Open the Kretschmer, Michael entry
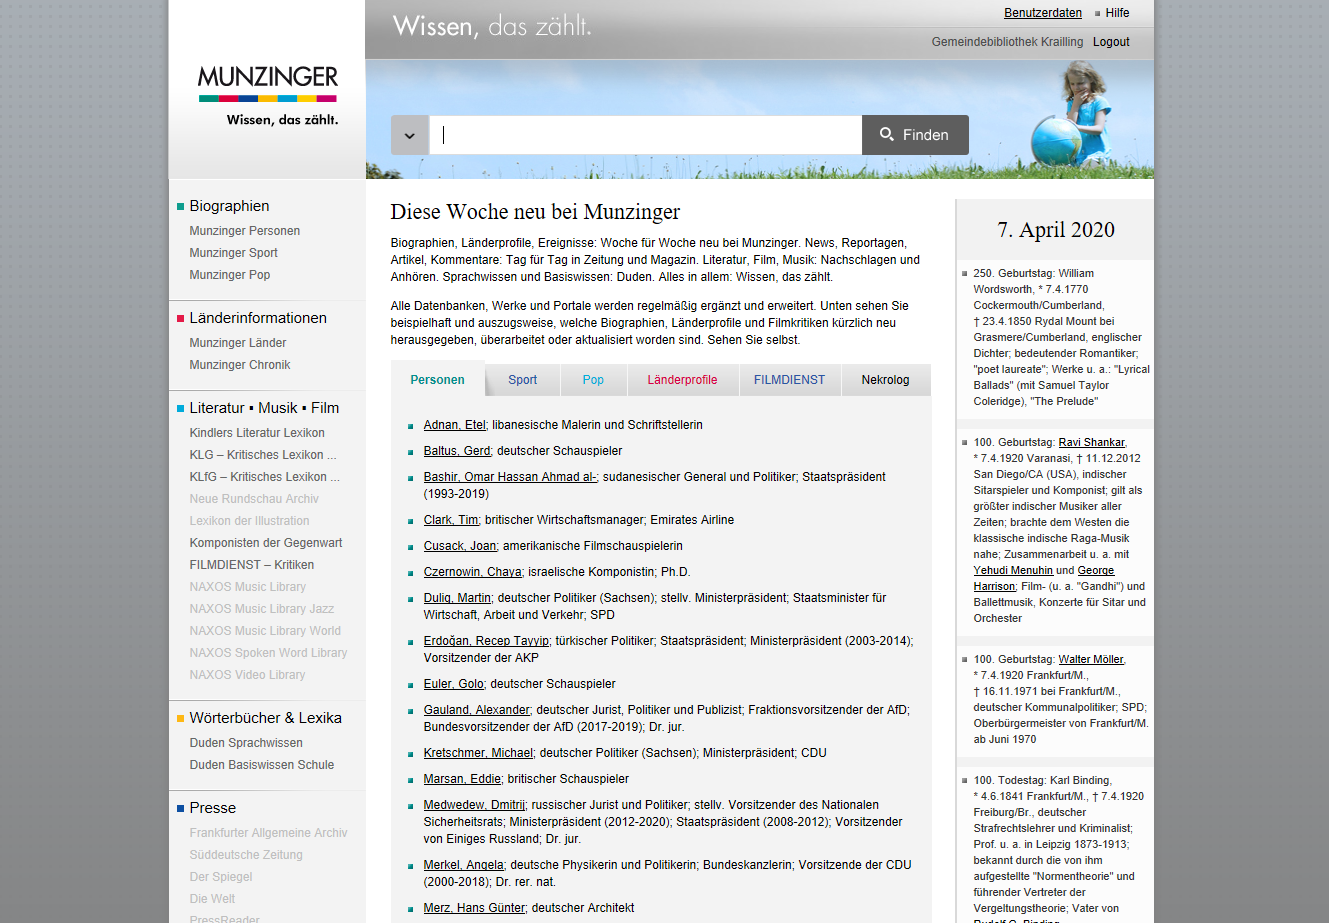1329x923 pixels. coord(478,753)
